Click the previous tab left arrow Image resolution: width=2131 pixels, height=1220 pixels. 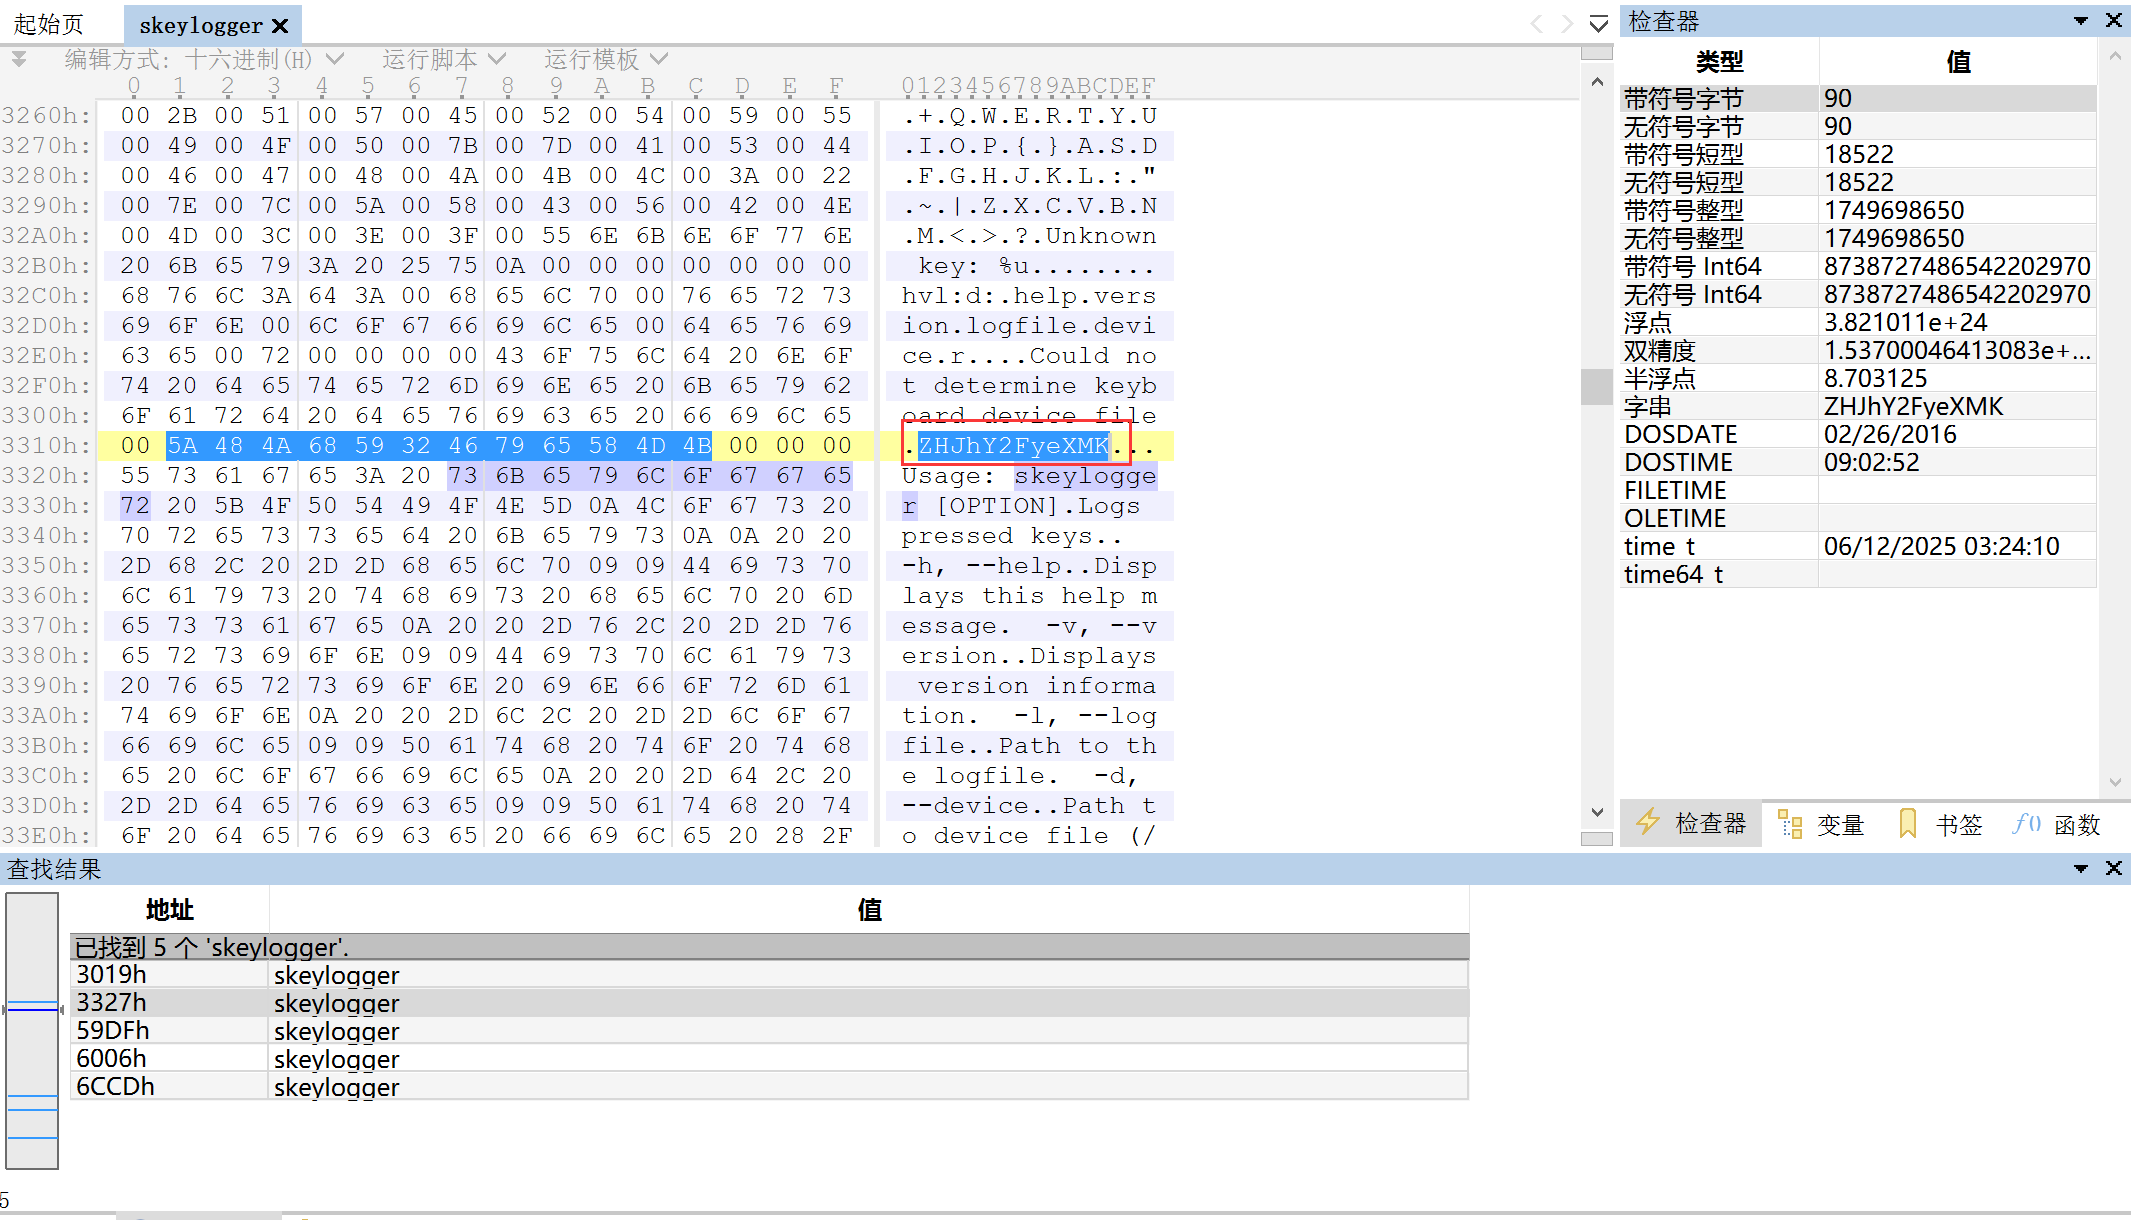coord(1537,24)
